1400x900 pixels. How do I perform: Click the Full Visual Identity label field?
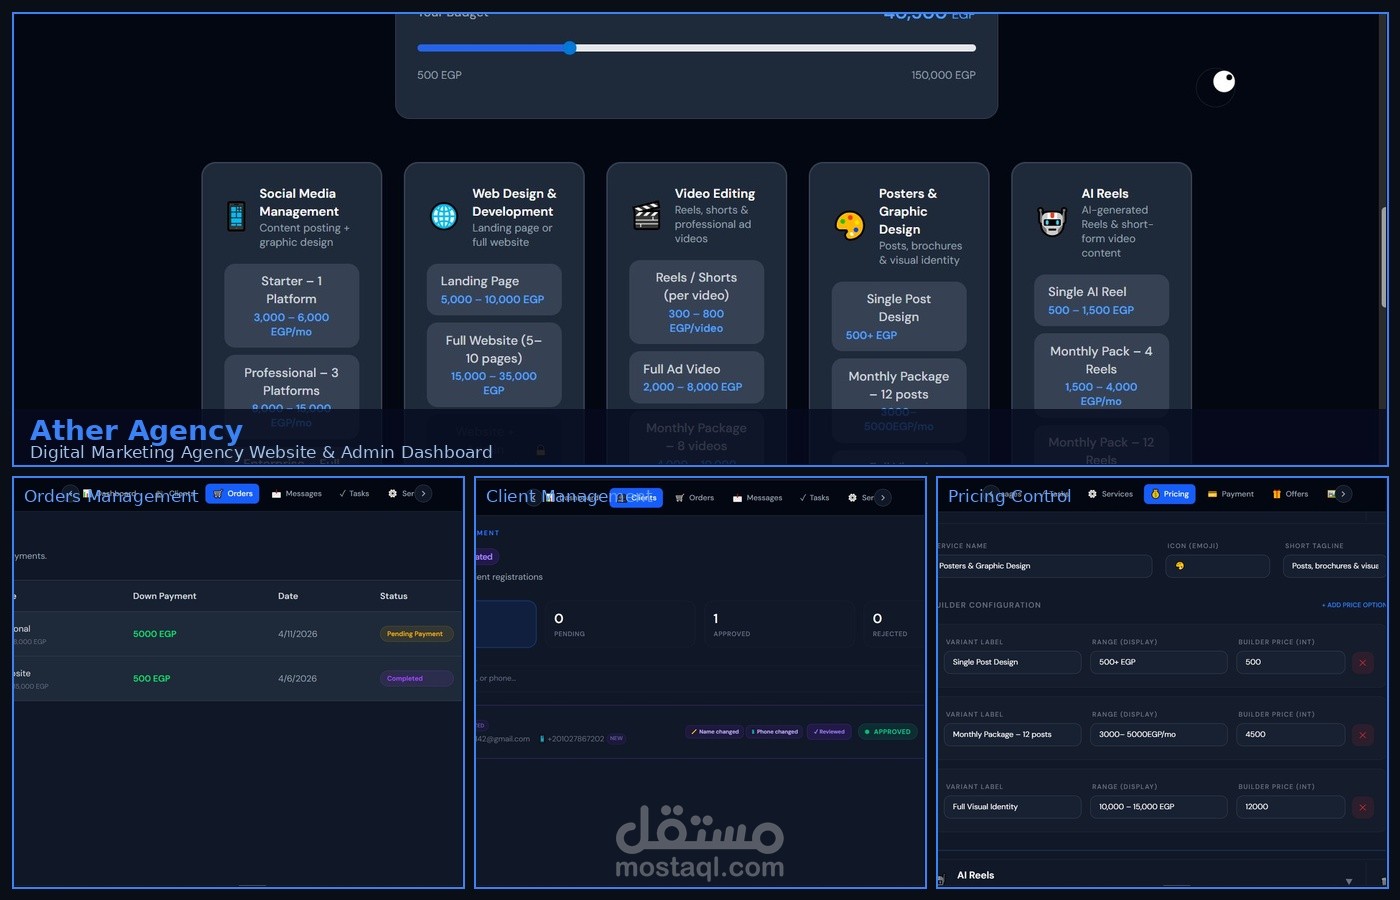[x=1013, y=806]
